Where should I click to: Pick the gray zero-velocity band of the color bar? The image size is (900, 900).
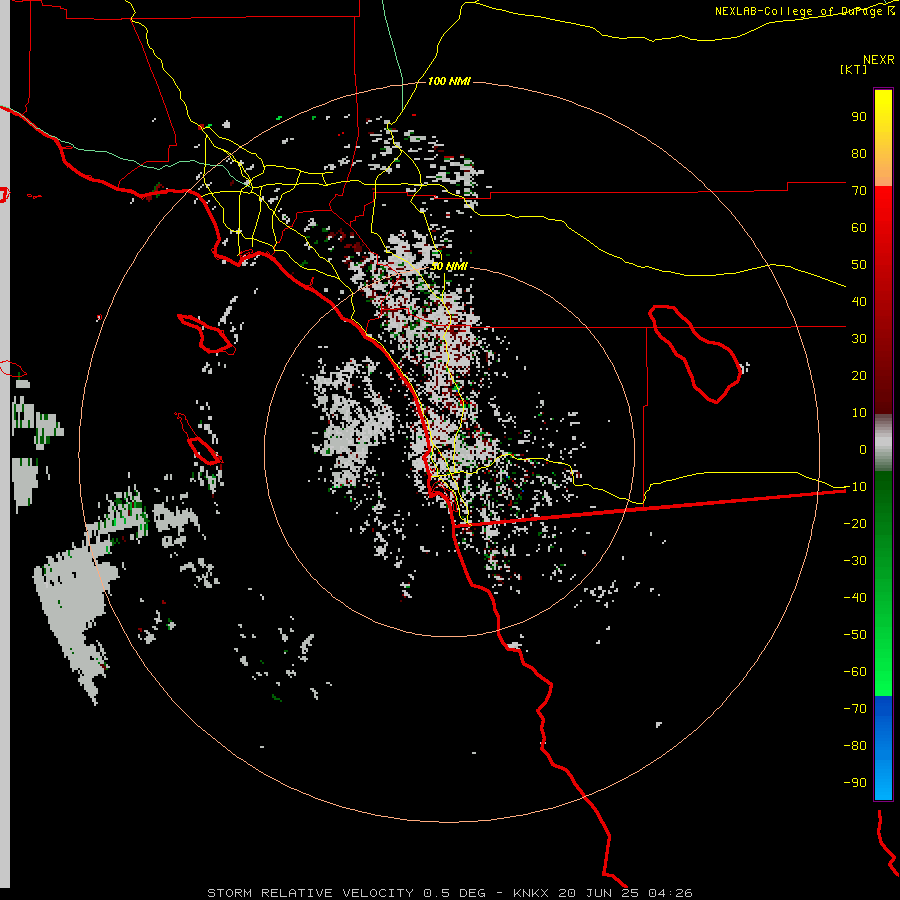(883, 443)
